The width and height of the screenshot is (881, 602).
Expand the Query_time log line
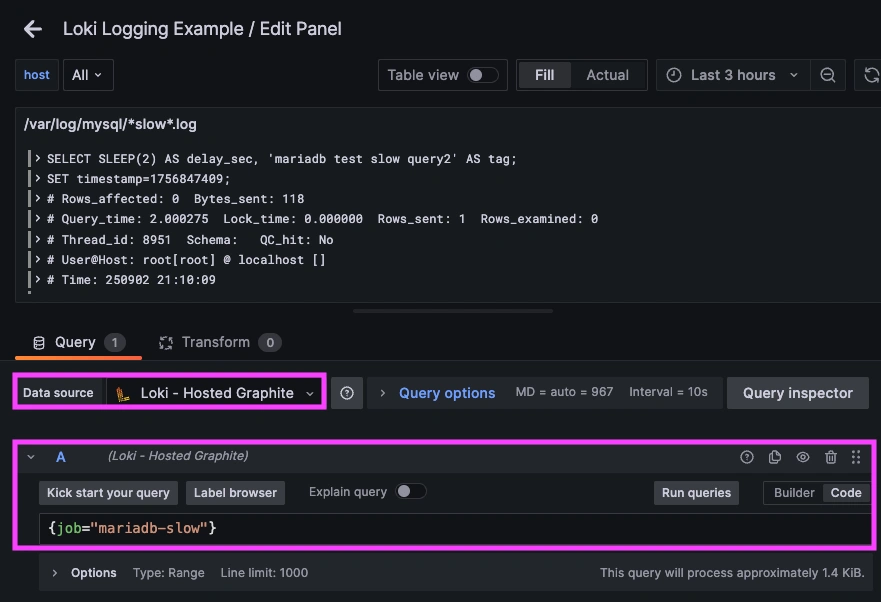38,219
